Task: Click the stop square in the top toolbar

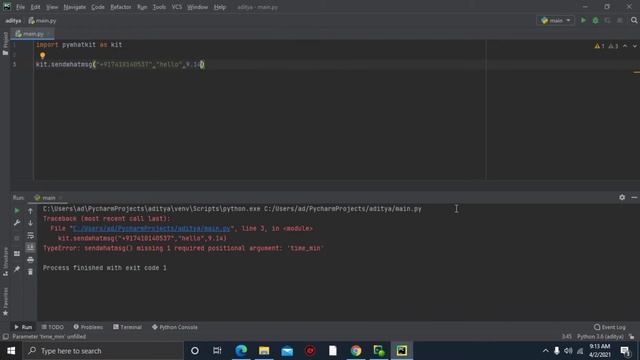Action: click(x=620, y=20)
